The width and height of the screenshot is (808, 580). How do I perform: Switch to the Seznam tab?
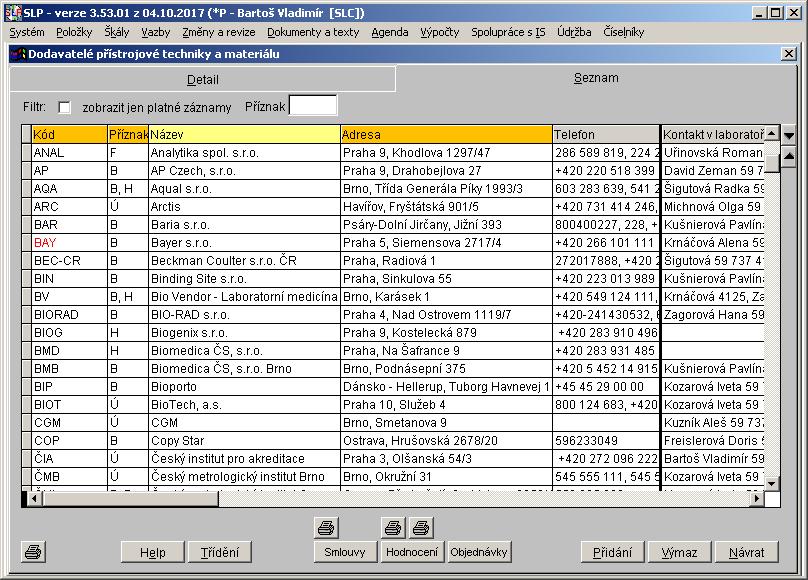pyautogui.click(x=596, y=78)
